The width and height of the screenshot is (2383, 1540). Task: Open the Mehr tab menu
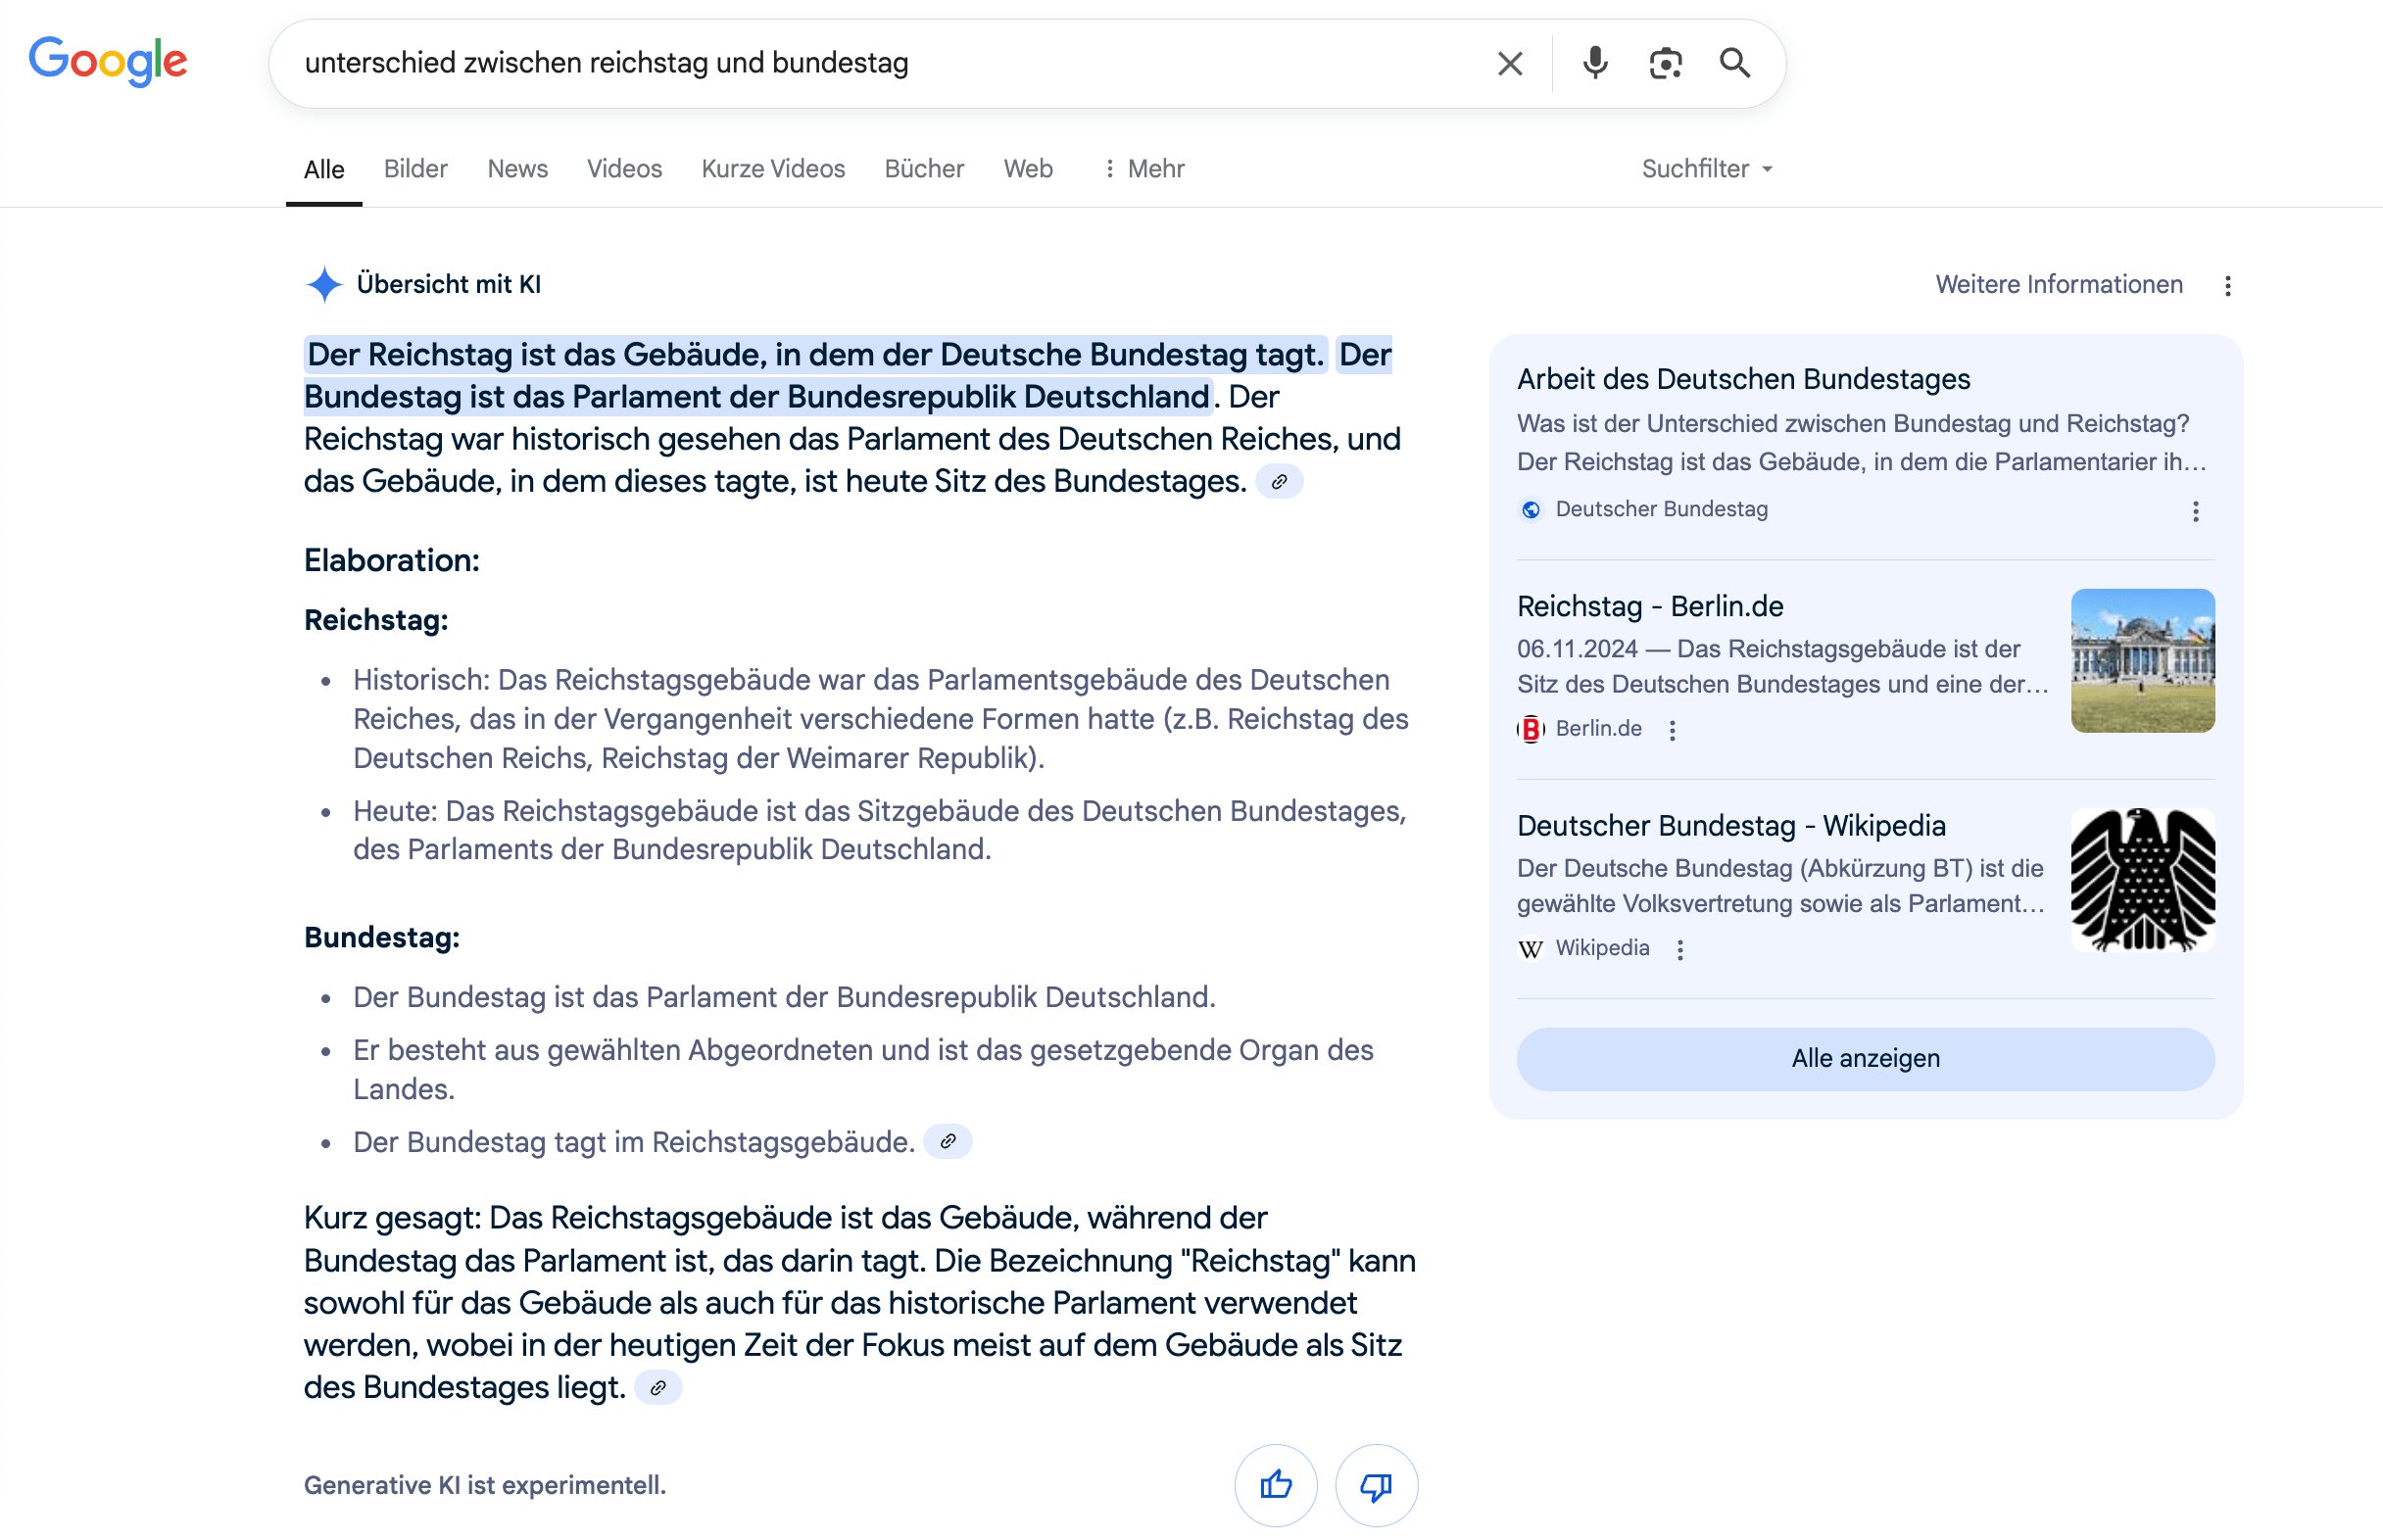click(x=1144, y=169)
